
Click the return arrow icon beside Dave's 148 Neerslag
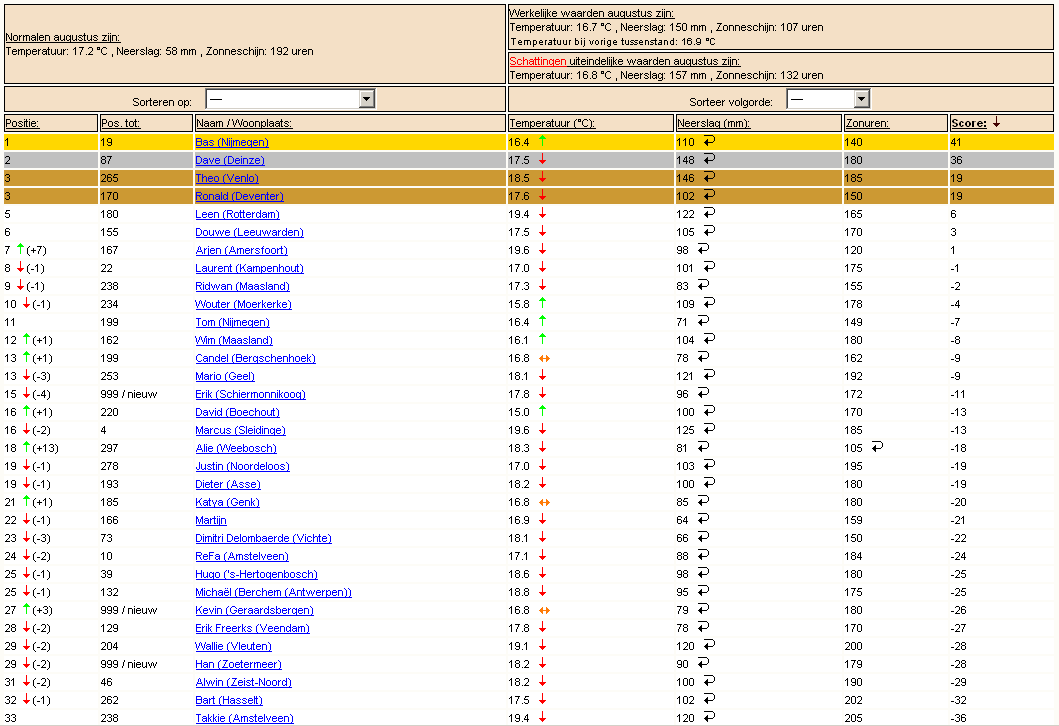[709, 159]
